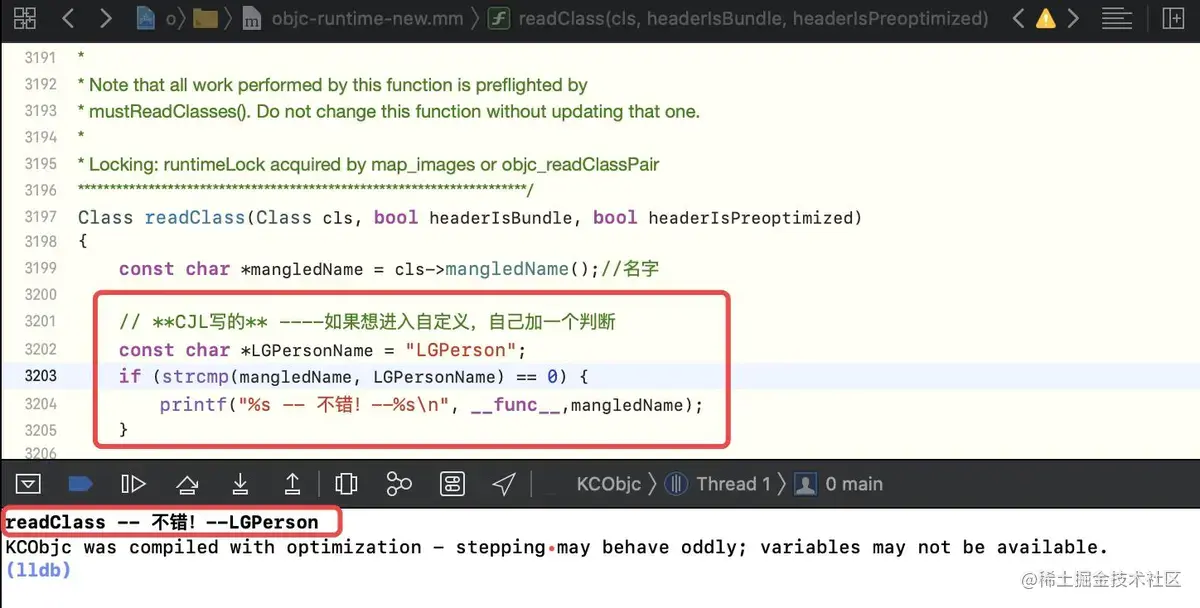Toggle breakpoints activation

80,484
